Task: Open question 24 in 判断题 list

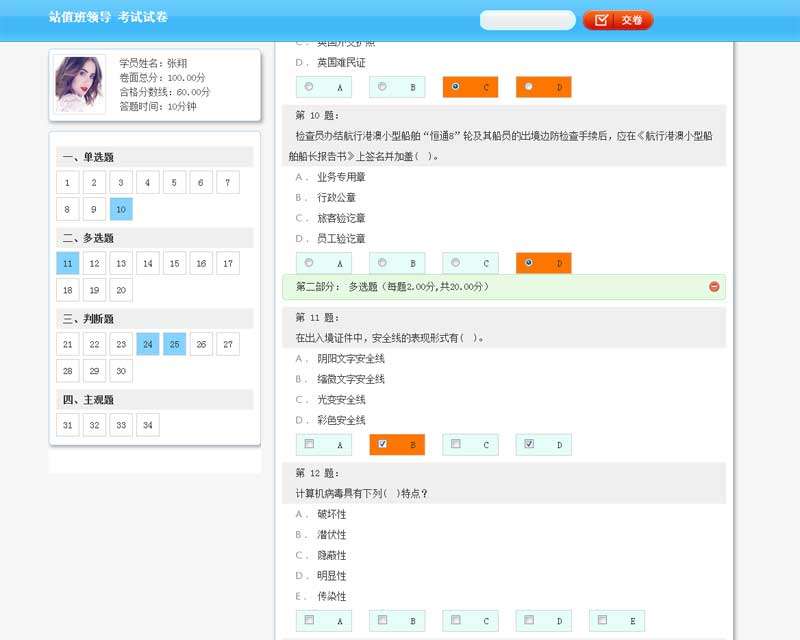Action: pos(148,344)
